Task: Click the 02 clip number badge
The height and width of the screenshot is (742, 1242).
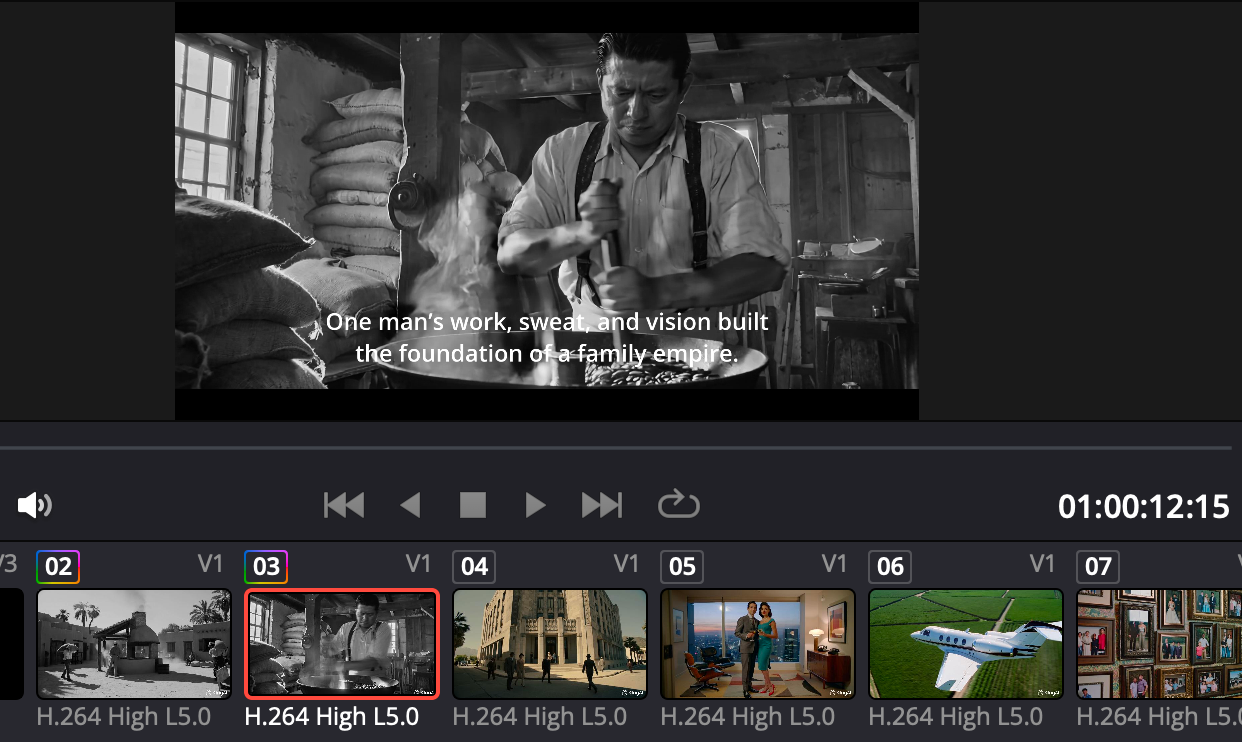Action: point(58,567)
